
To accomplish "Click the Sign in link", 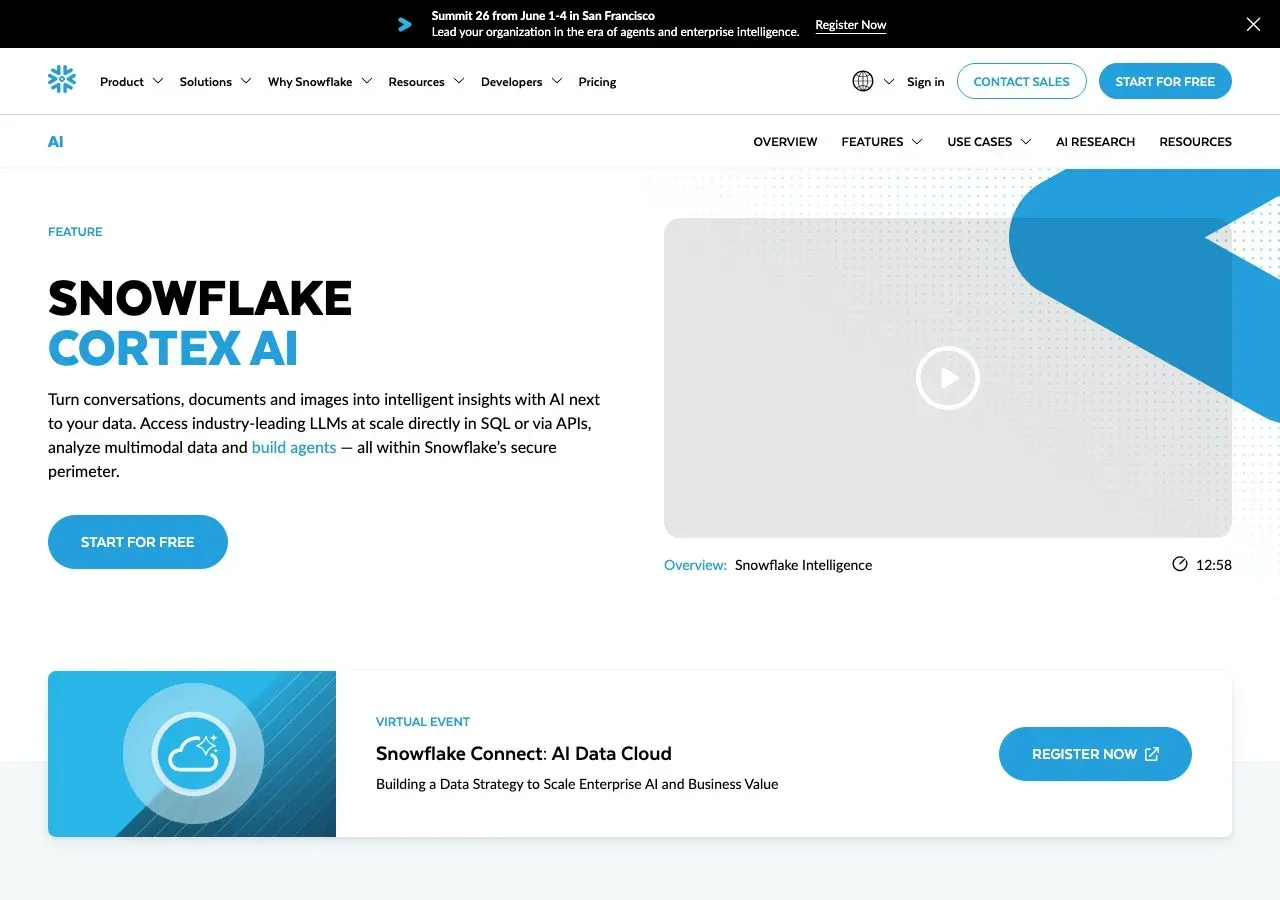I will tap(925, 81).
